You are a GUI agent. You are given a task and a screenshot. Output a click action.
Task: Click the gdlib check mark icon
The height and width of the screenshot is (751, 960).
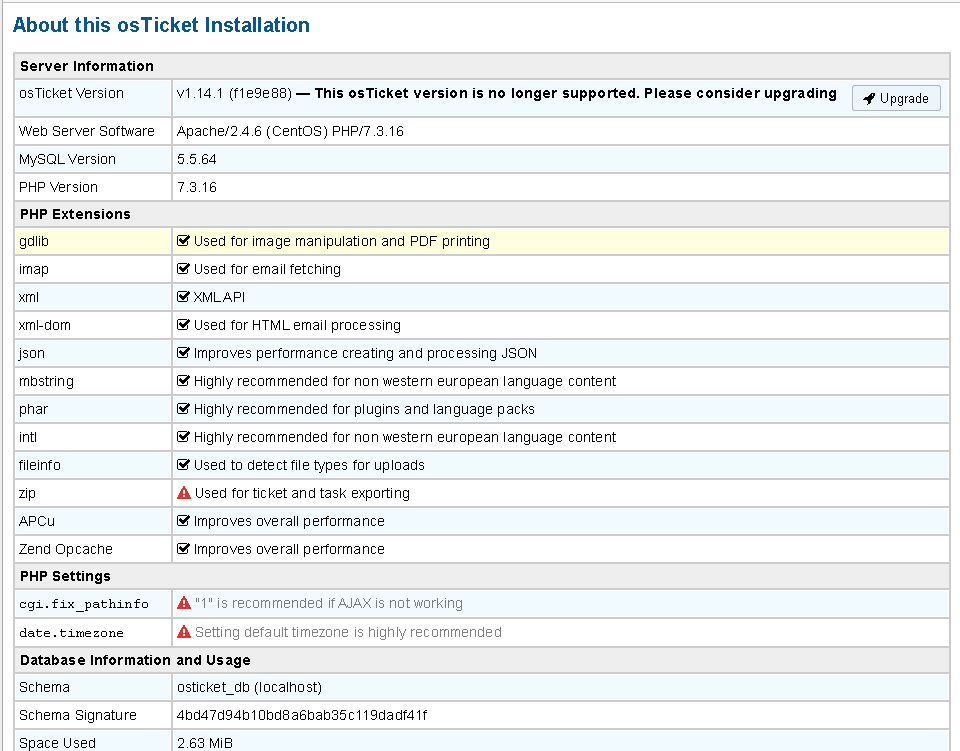click(x=184, y=241)
